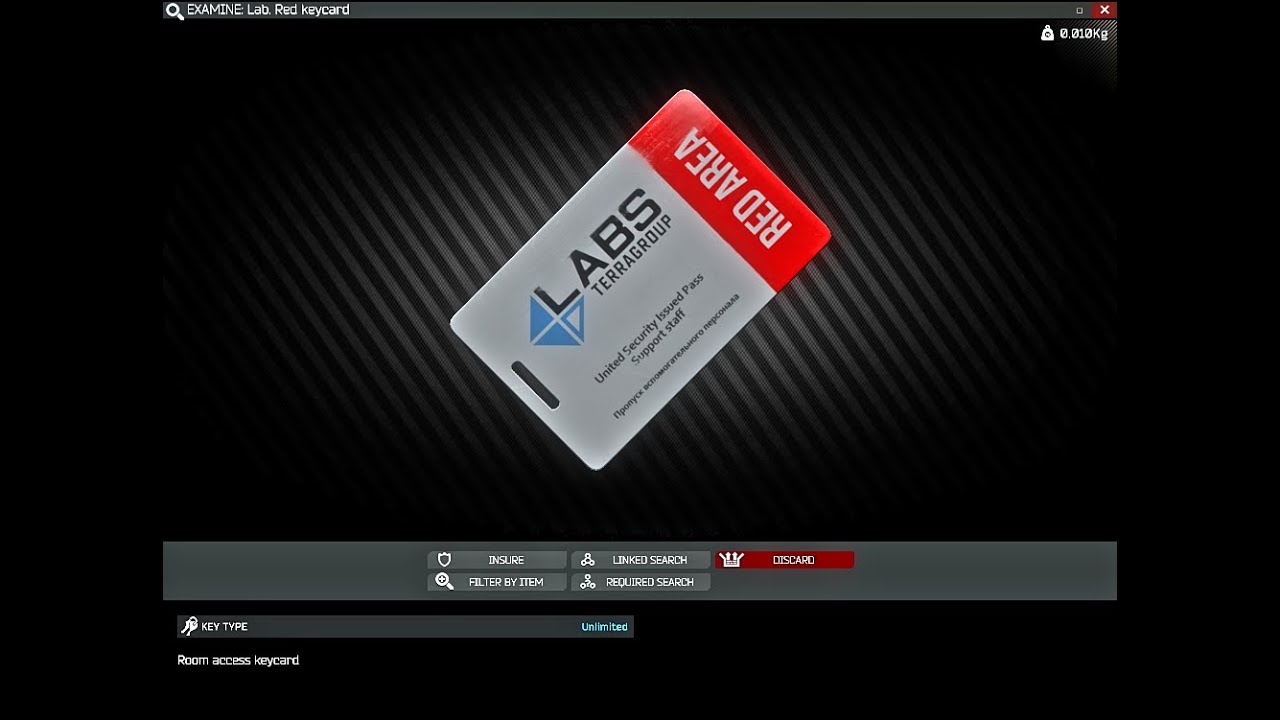
Task: Click the '0.010Kg' weight value
Action: [x=1083, y=33]
